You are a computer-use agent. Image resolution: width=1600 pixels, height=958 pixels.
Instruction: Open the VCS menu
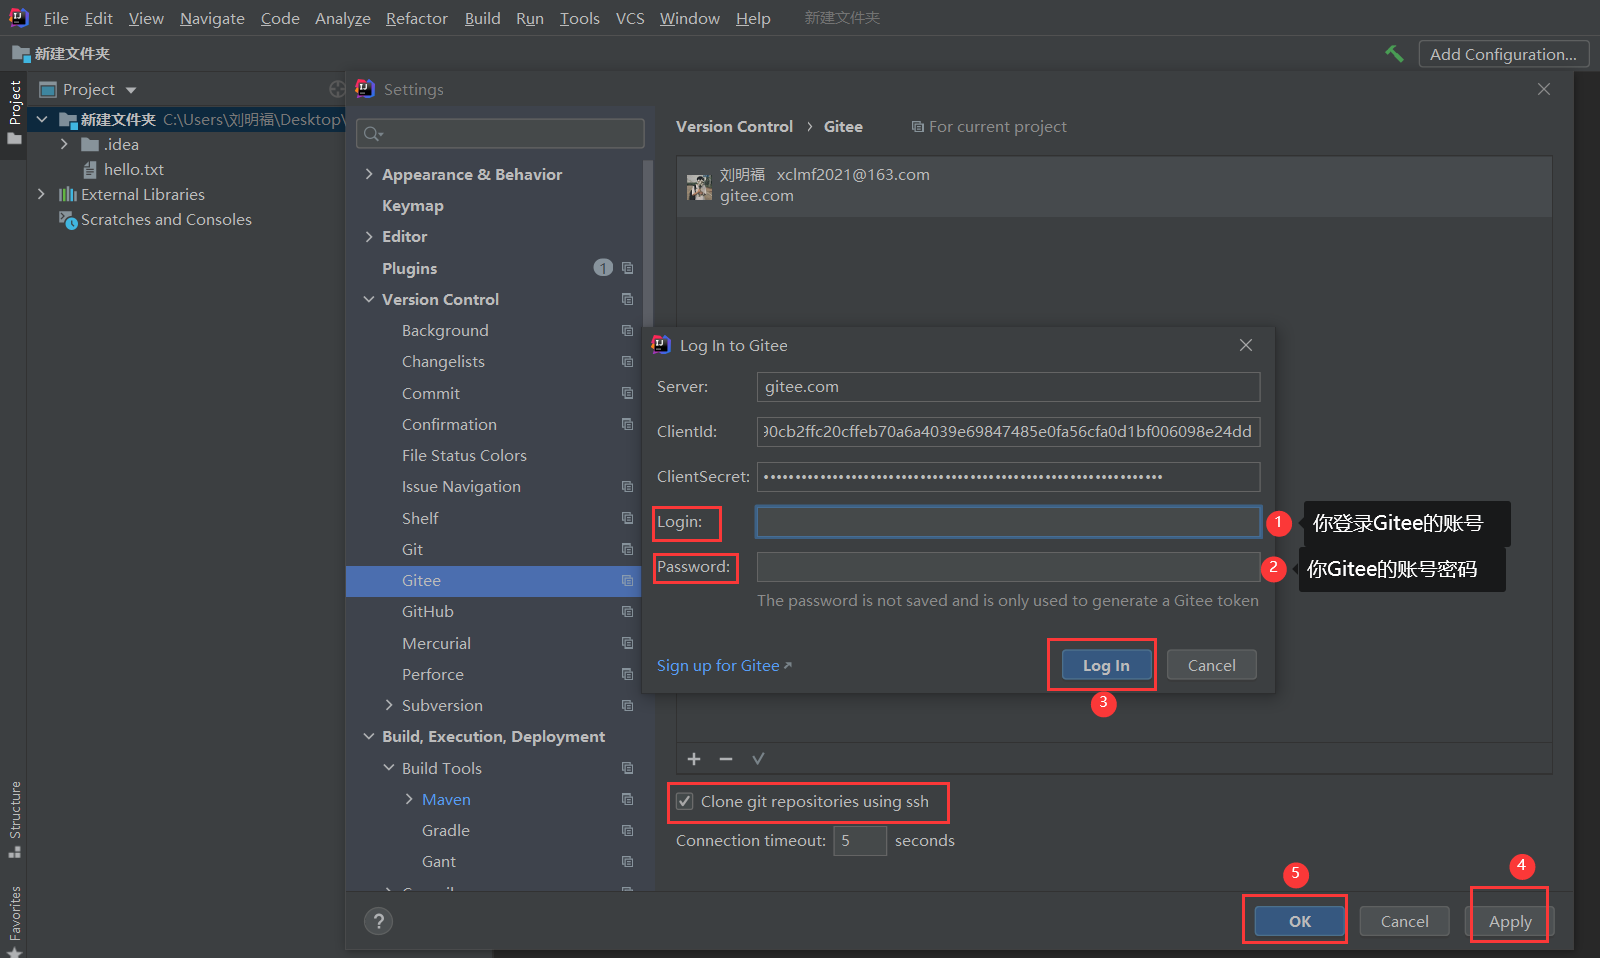pyautogui.click(x=630, y=18)
